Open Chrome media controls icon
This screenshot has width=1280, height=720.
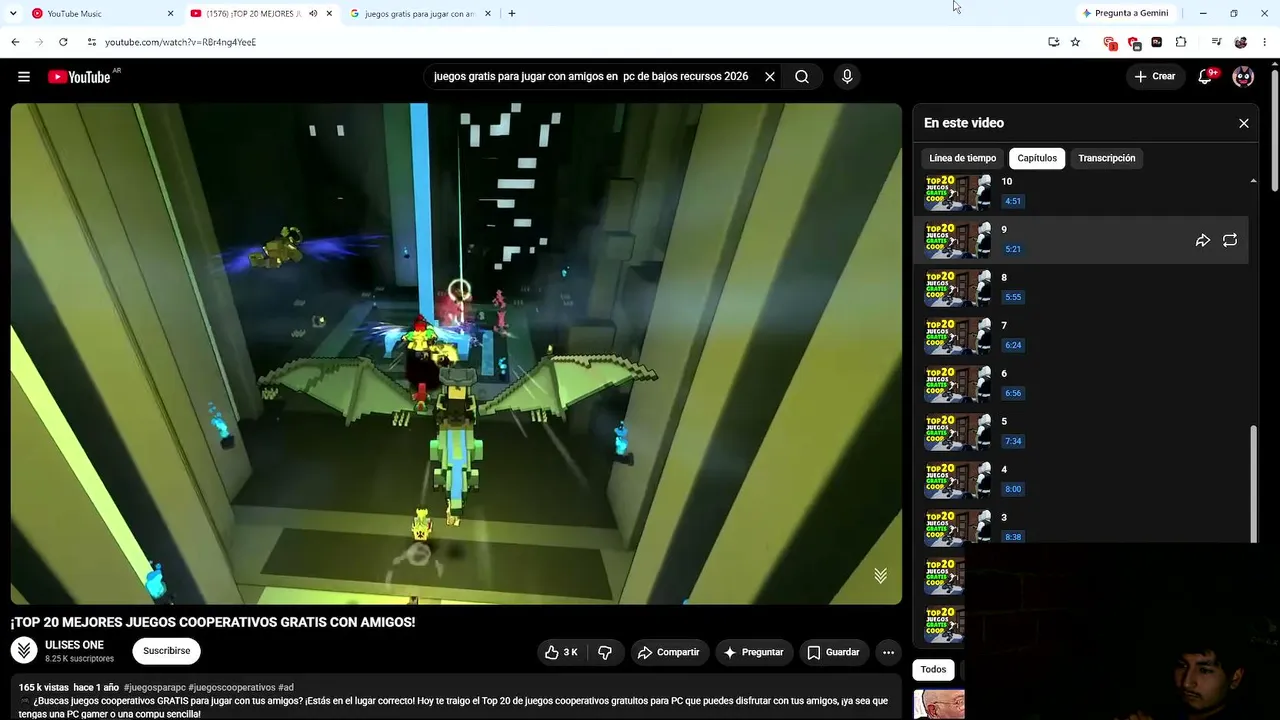click(x=1216, y=42)
